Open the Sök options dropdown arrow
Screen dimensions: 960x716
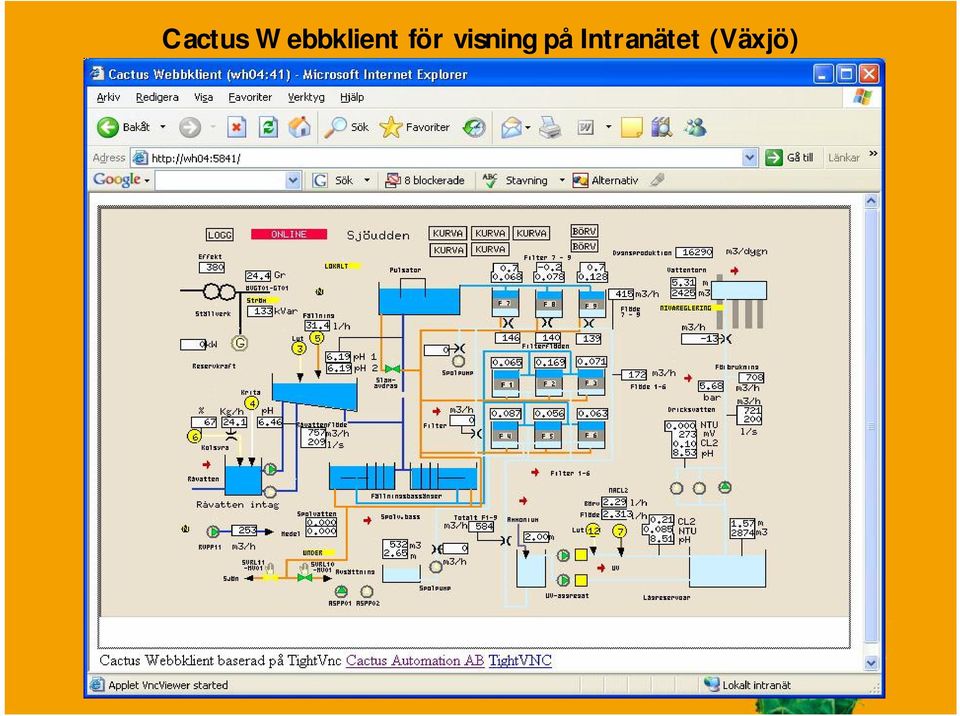pos(367,180)
